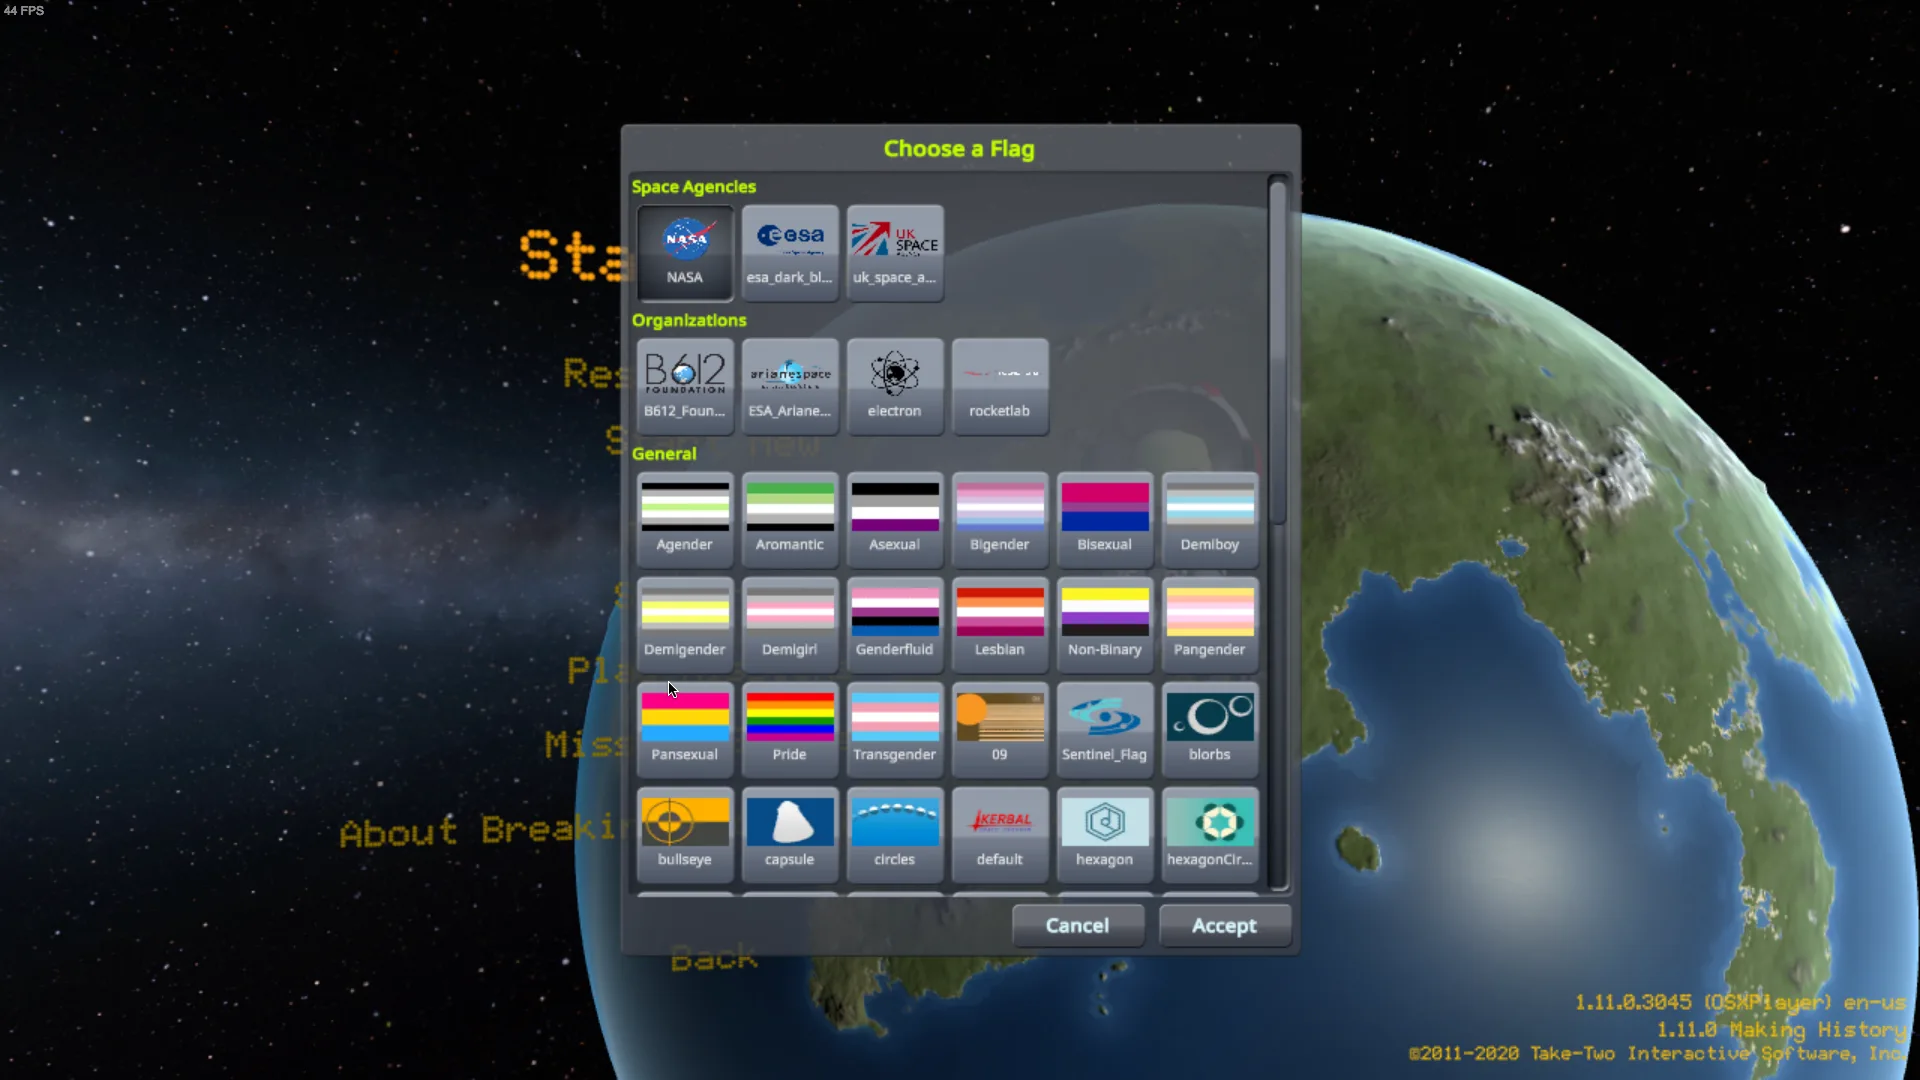Image resolution: width=1920 pixels, height=1080 pixels.
Task: Pick the hexagonCircles flag
Action: 1210,835
